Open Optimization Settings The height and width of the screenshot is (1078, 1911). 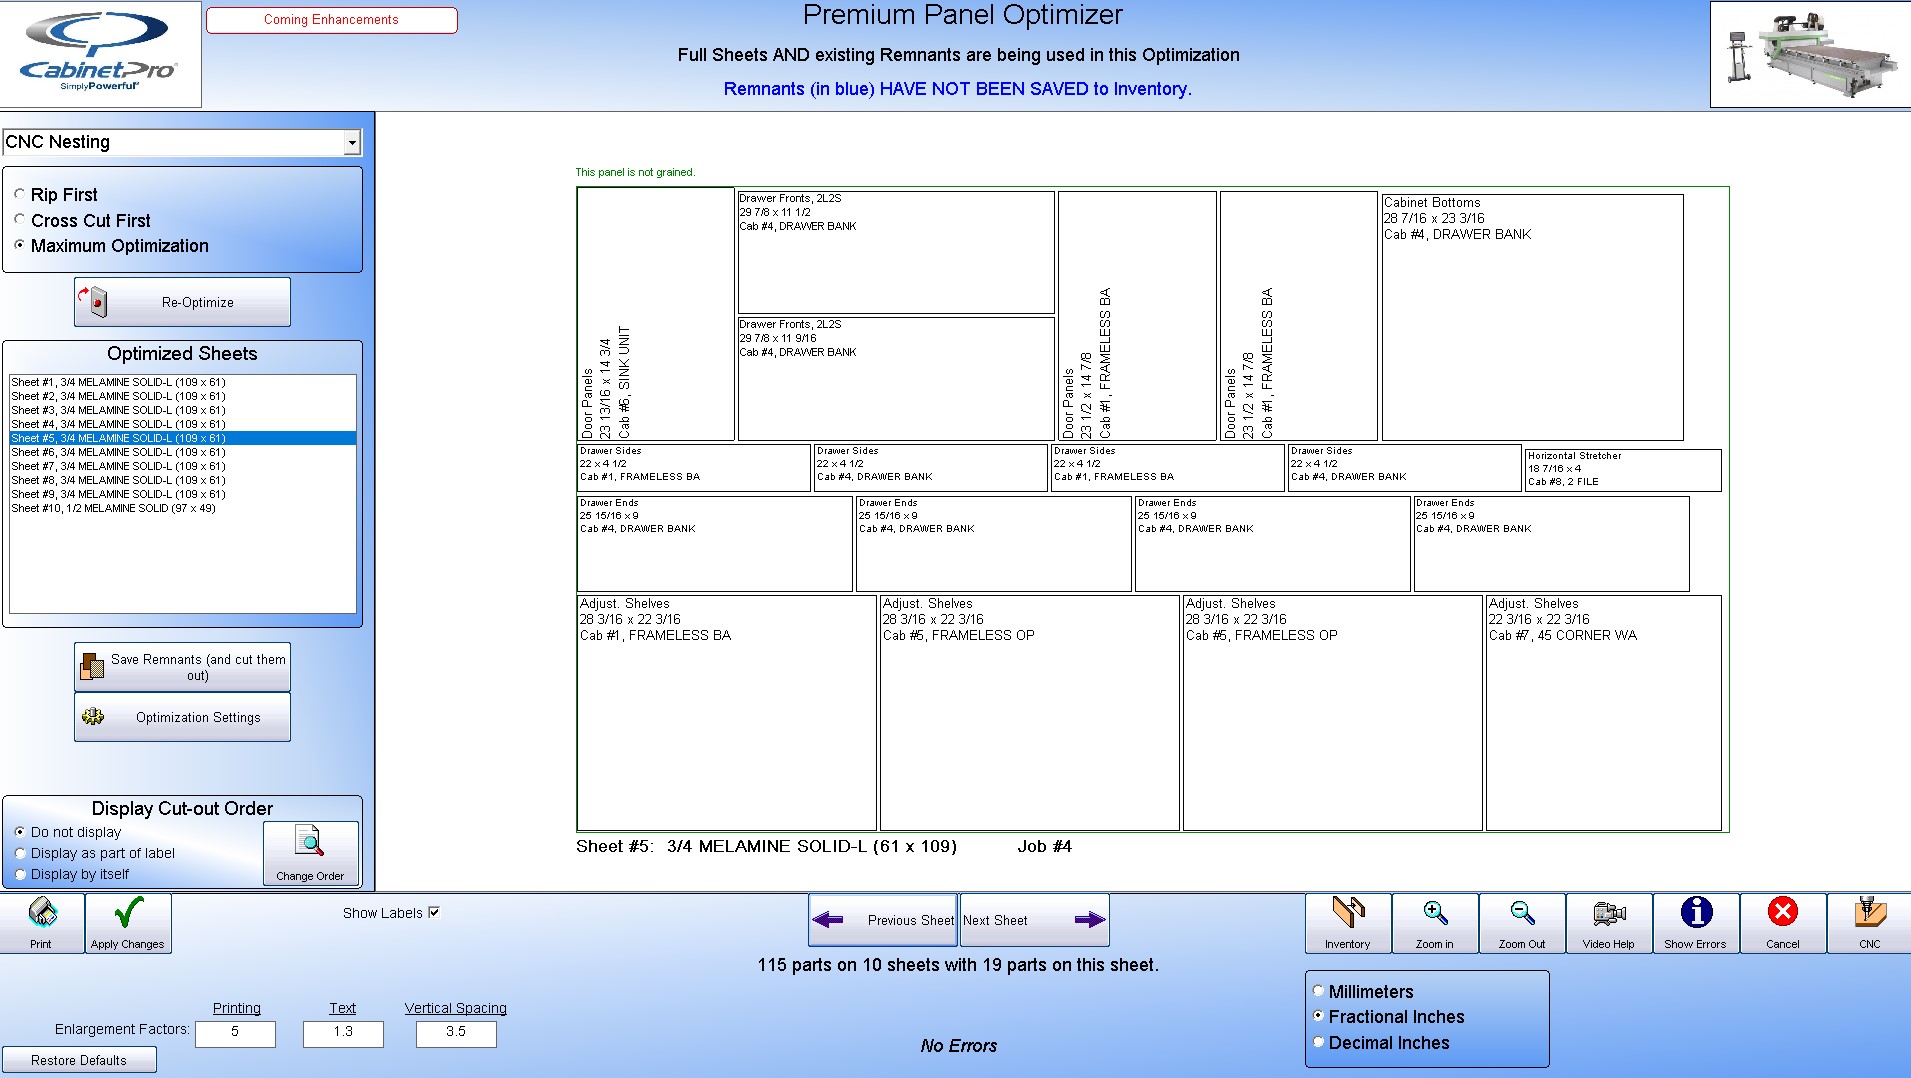coord(183,717)
